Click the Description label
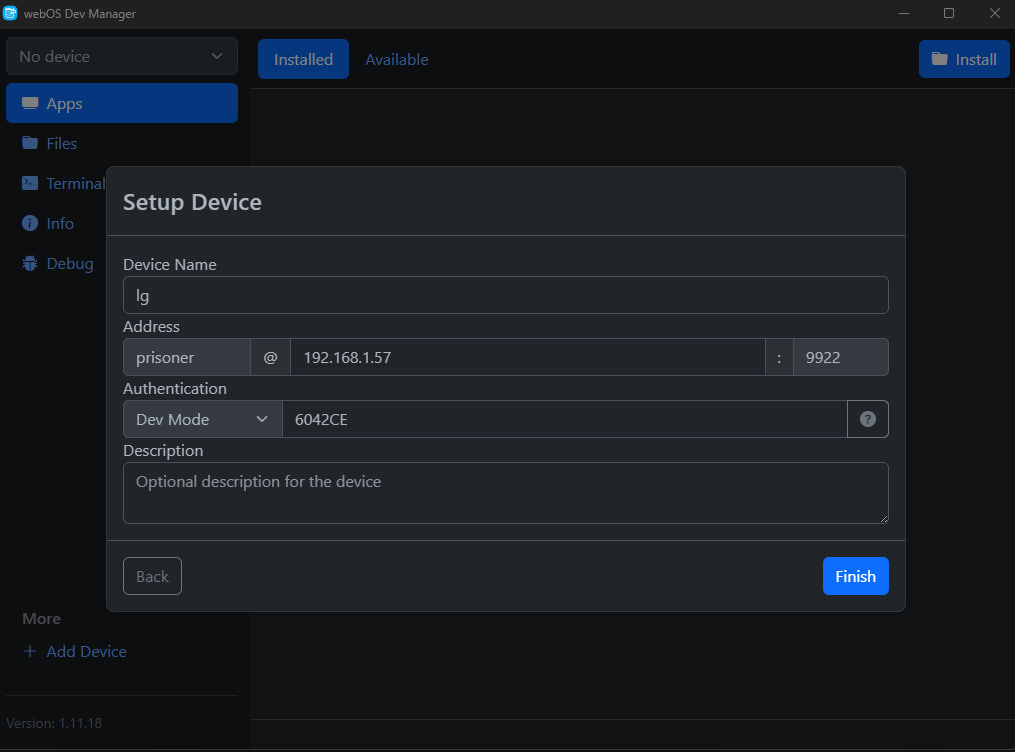The width and height of the screenshot is (1015, 752). pyautogui.click(x=163, y=450)
